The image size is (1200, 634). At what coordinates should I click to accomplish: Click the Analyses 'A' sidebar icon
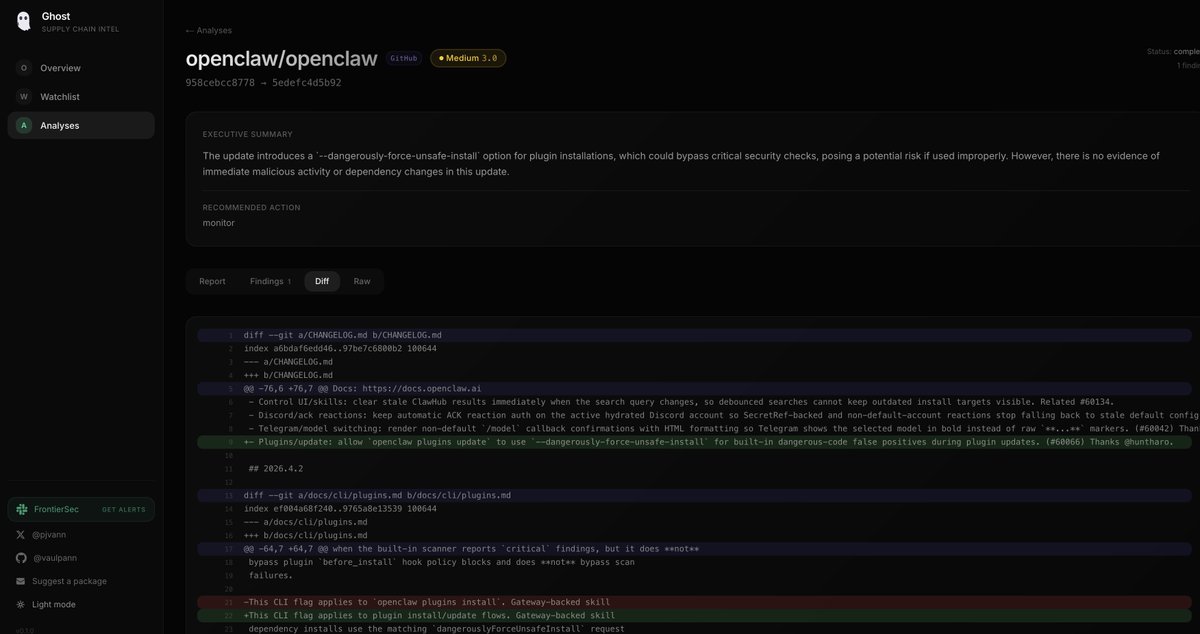point(24,125)
